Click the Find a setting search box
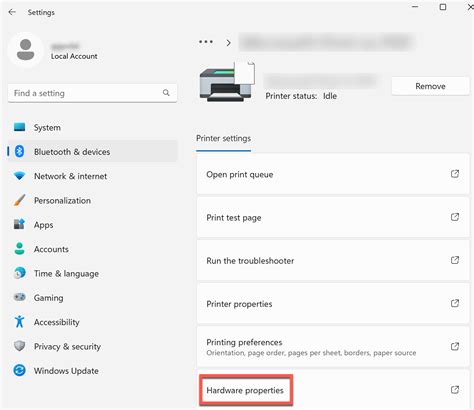 pyautogui.click(x=92, y=93)
